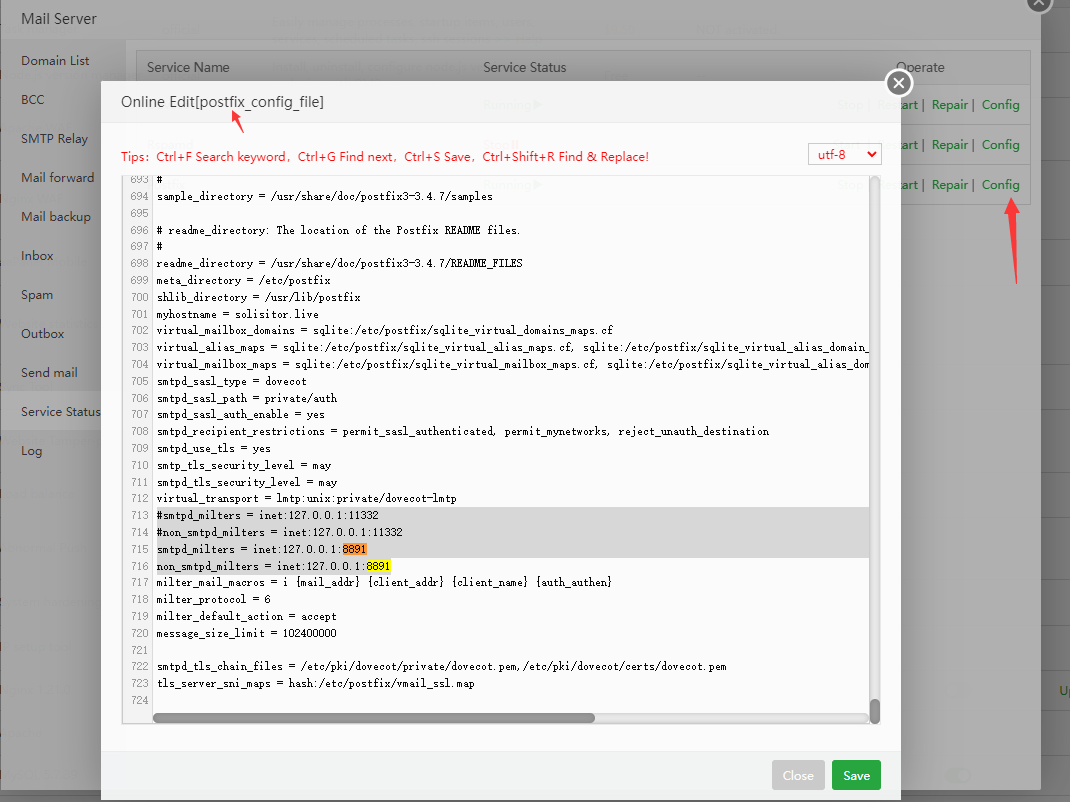Click the Close button in editor dialog
The image size is (1070, 802).
click(x=798, y=775)
